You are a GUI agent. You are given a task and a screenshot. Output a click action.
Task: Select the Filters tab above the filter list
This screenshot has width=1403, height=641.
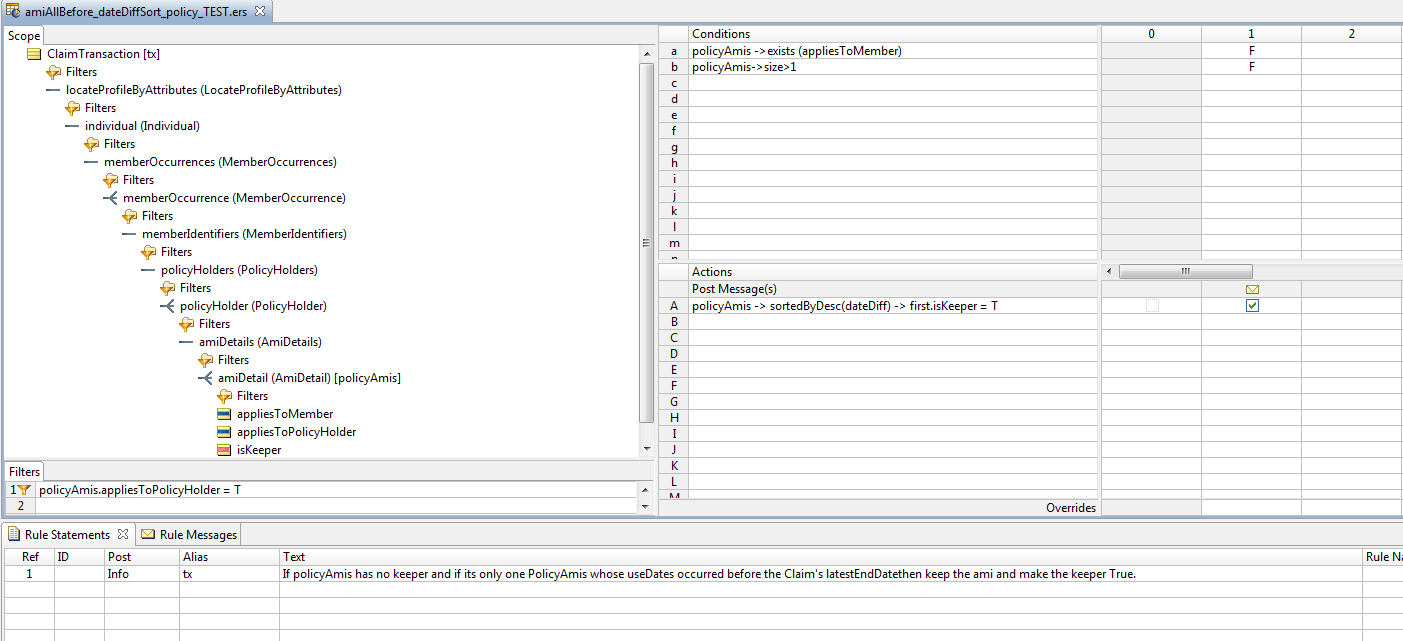click(25, 472)
